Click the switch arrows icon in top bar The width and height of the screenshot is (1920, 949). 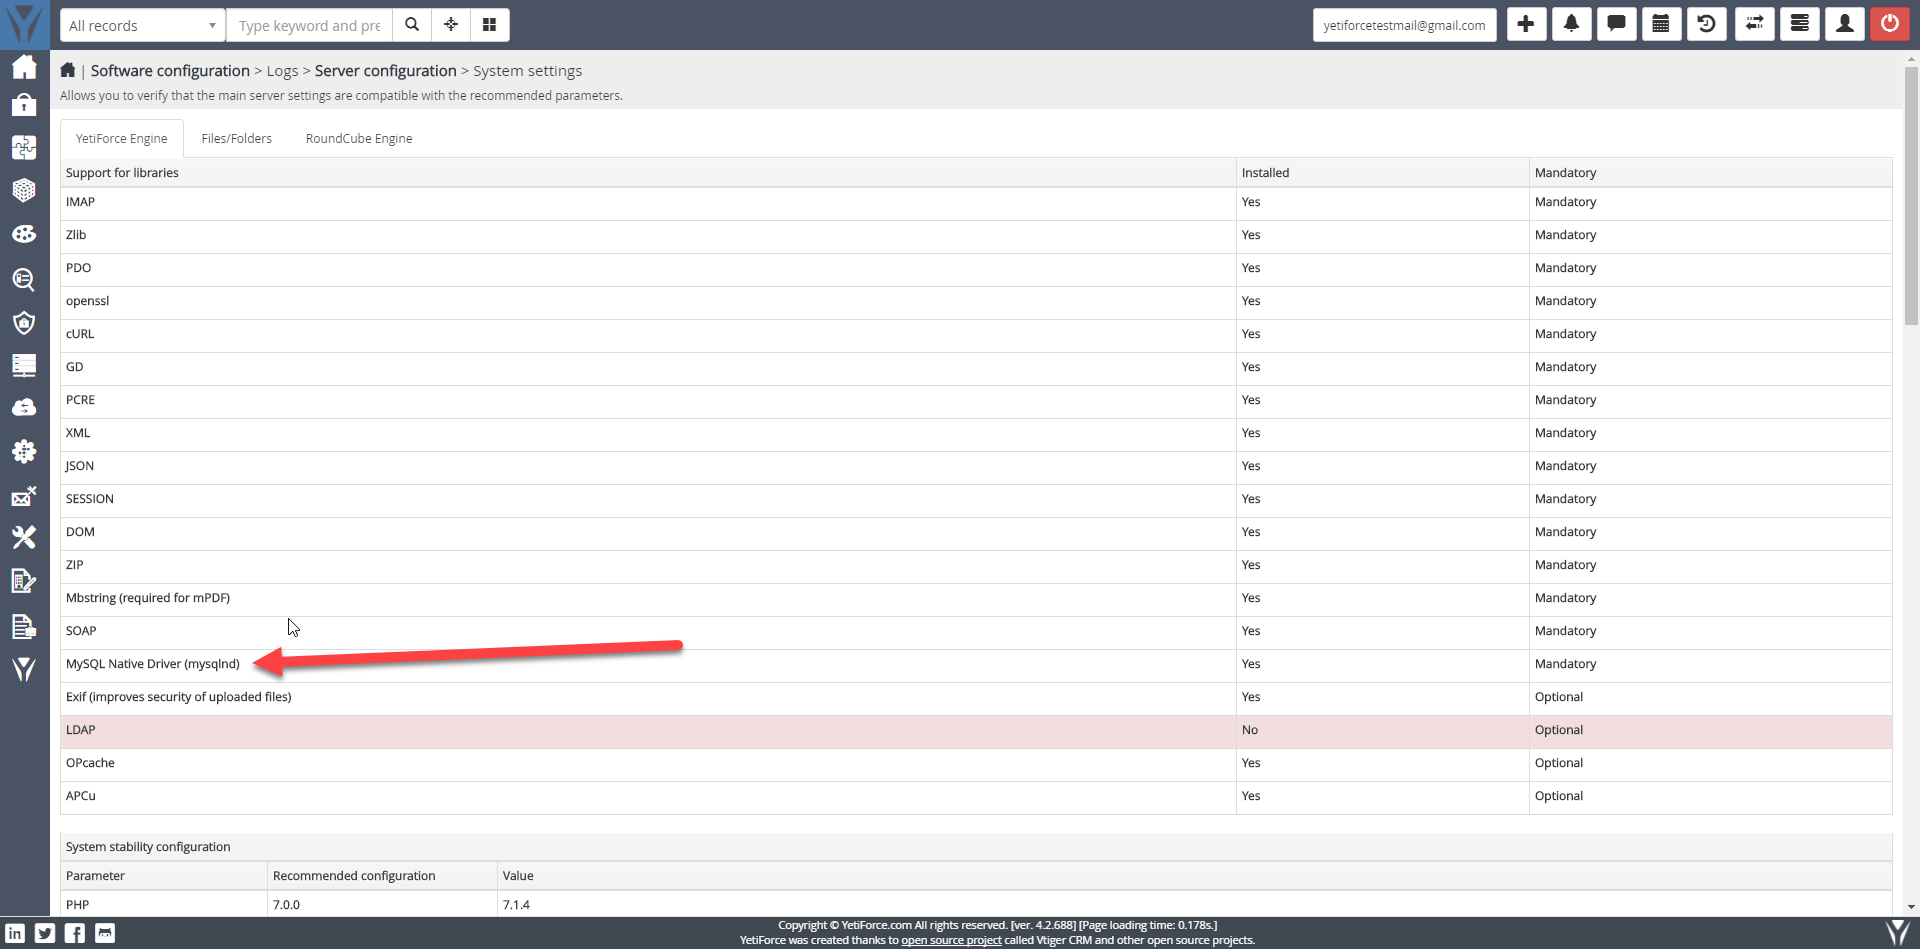pos(1754,24)
